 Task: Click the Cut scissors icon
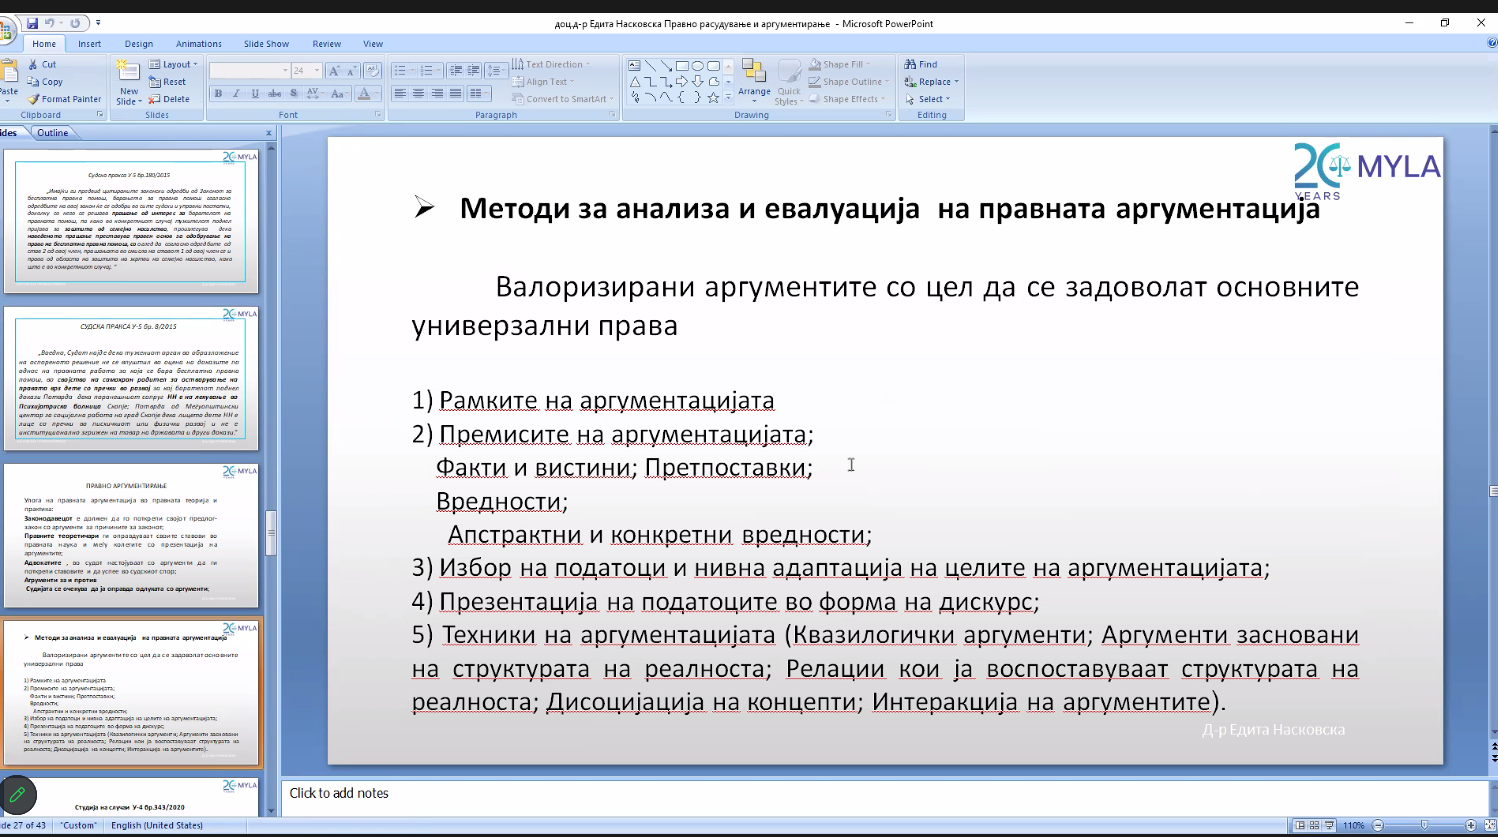[x=34, y=64]
